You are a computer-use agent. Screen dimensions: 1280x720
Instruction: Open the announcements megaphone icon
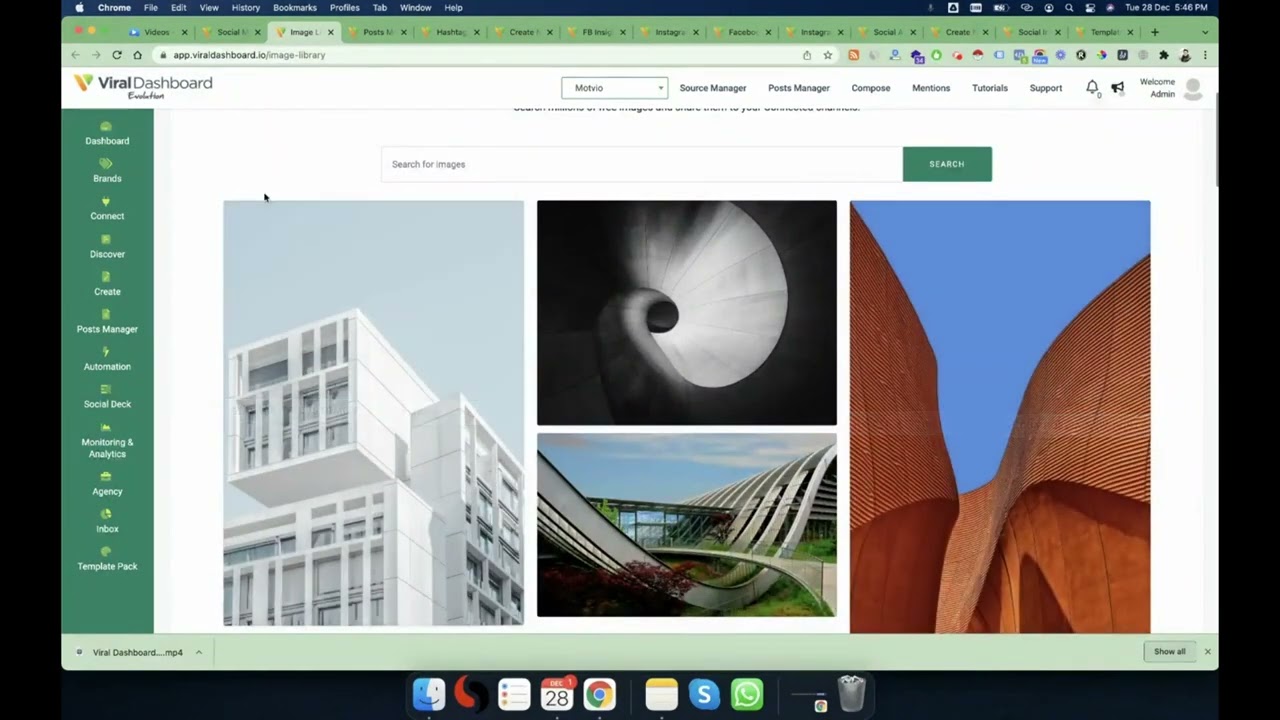pos(1118,88)
